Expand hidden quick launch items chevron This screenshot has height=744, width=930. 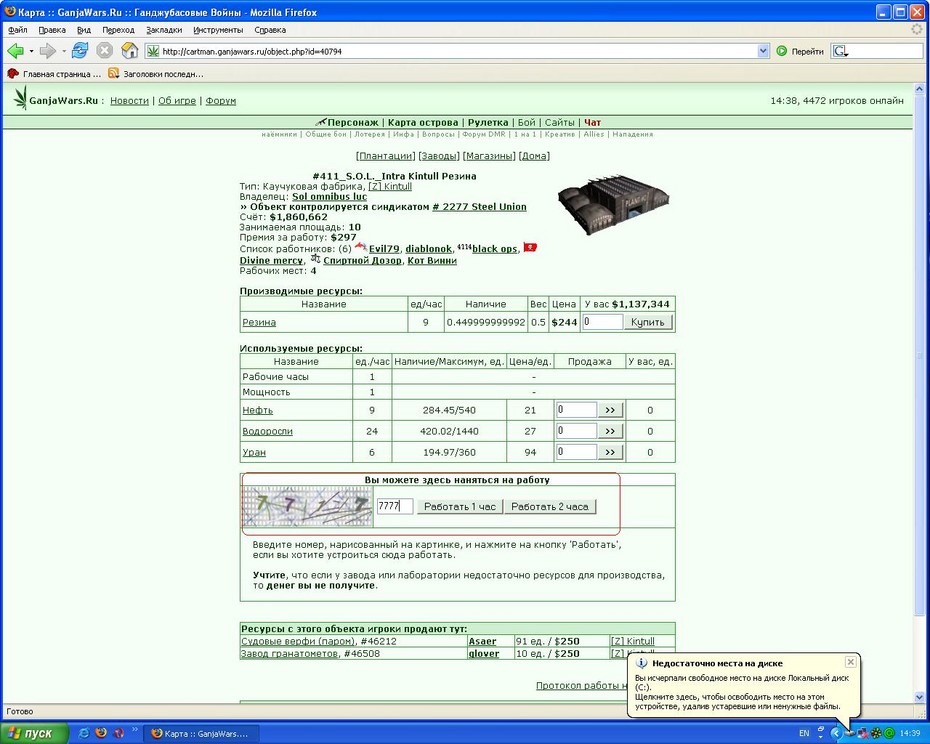click(x=135, y=729)
